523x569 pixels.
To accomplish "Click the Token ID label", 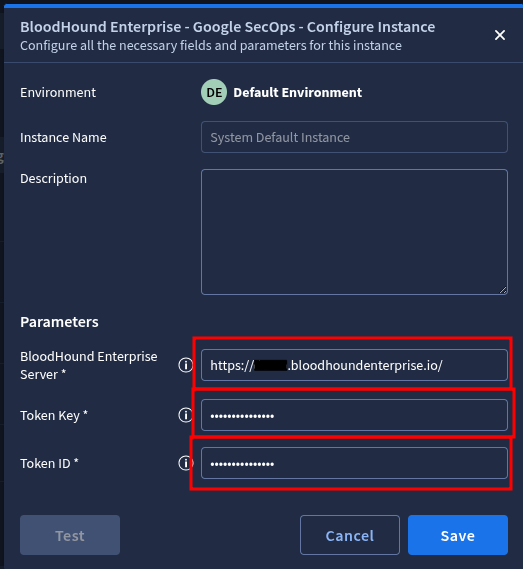I will [x=49, y=463].
